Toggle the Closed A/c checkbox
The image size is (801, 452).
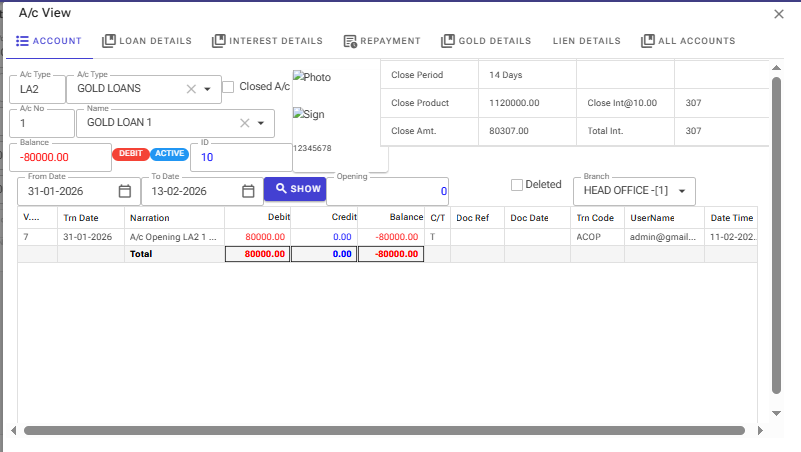228,87
